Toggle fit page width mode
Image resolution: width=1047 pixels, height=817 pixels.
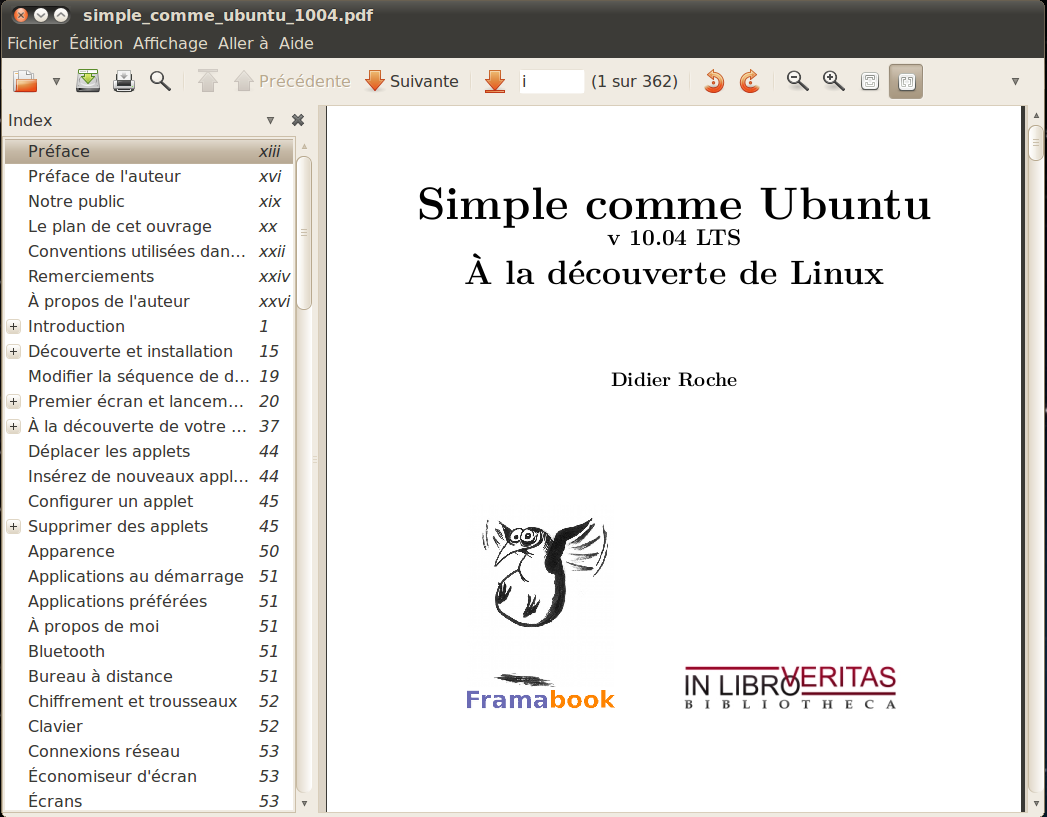[906, 81]
